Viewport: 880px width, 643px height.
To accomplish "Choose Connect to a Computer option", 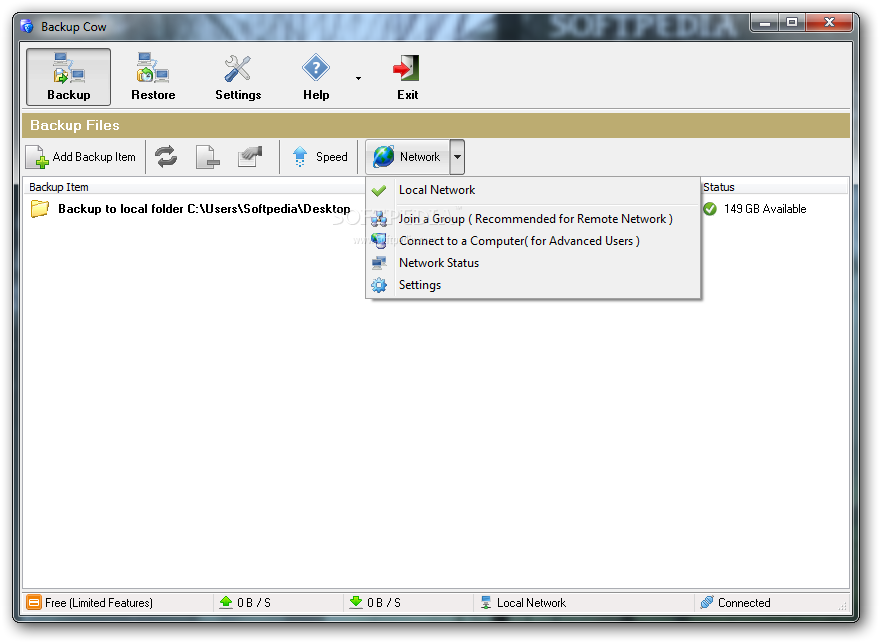I will pyautogui.click(x=533, y=241).
